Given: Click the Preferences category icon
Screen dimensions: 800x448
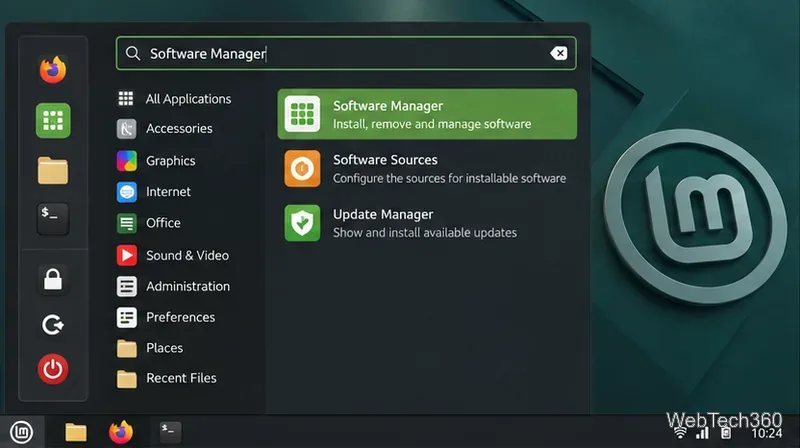Looking at the screenshot, I should pos(127,317).
